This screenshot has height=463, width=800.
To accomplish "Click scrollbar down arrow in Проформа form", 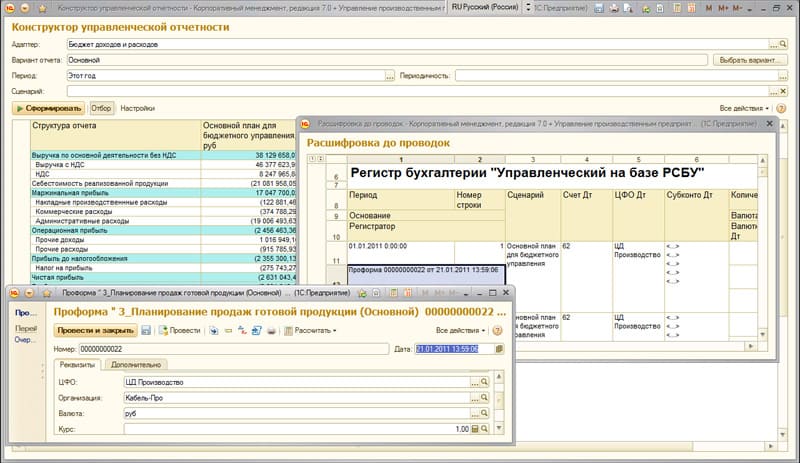I will tap(499, 428).
